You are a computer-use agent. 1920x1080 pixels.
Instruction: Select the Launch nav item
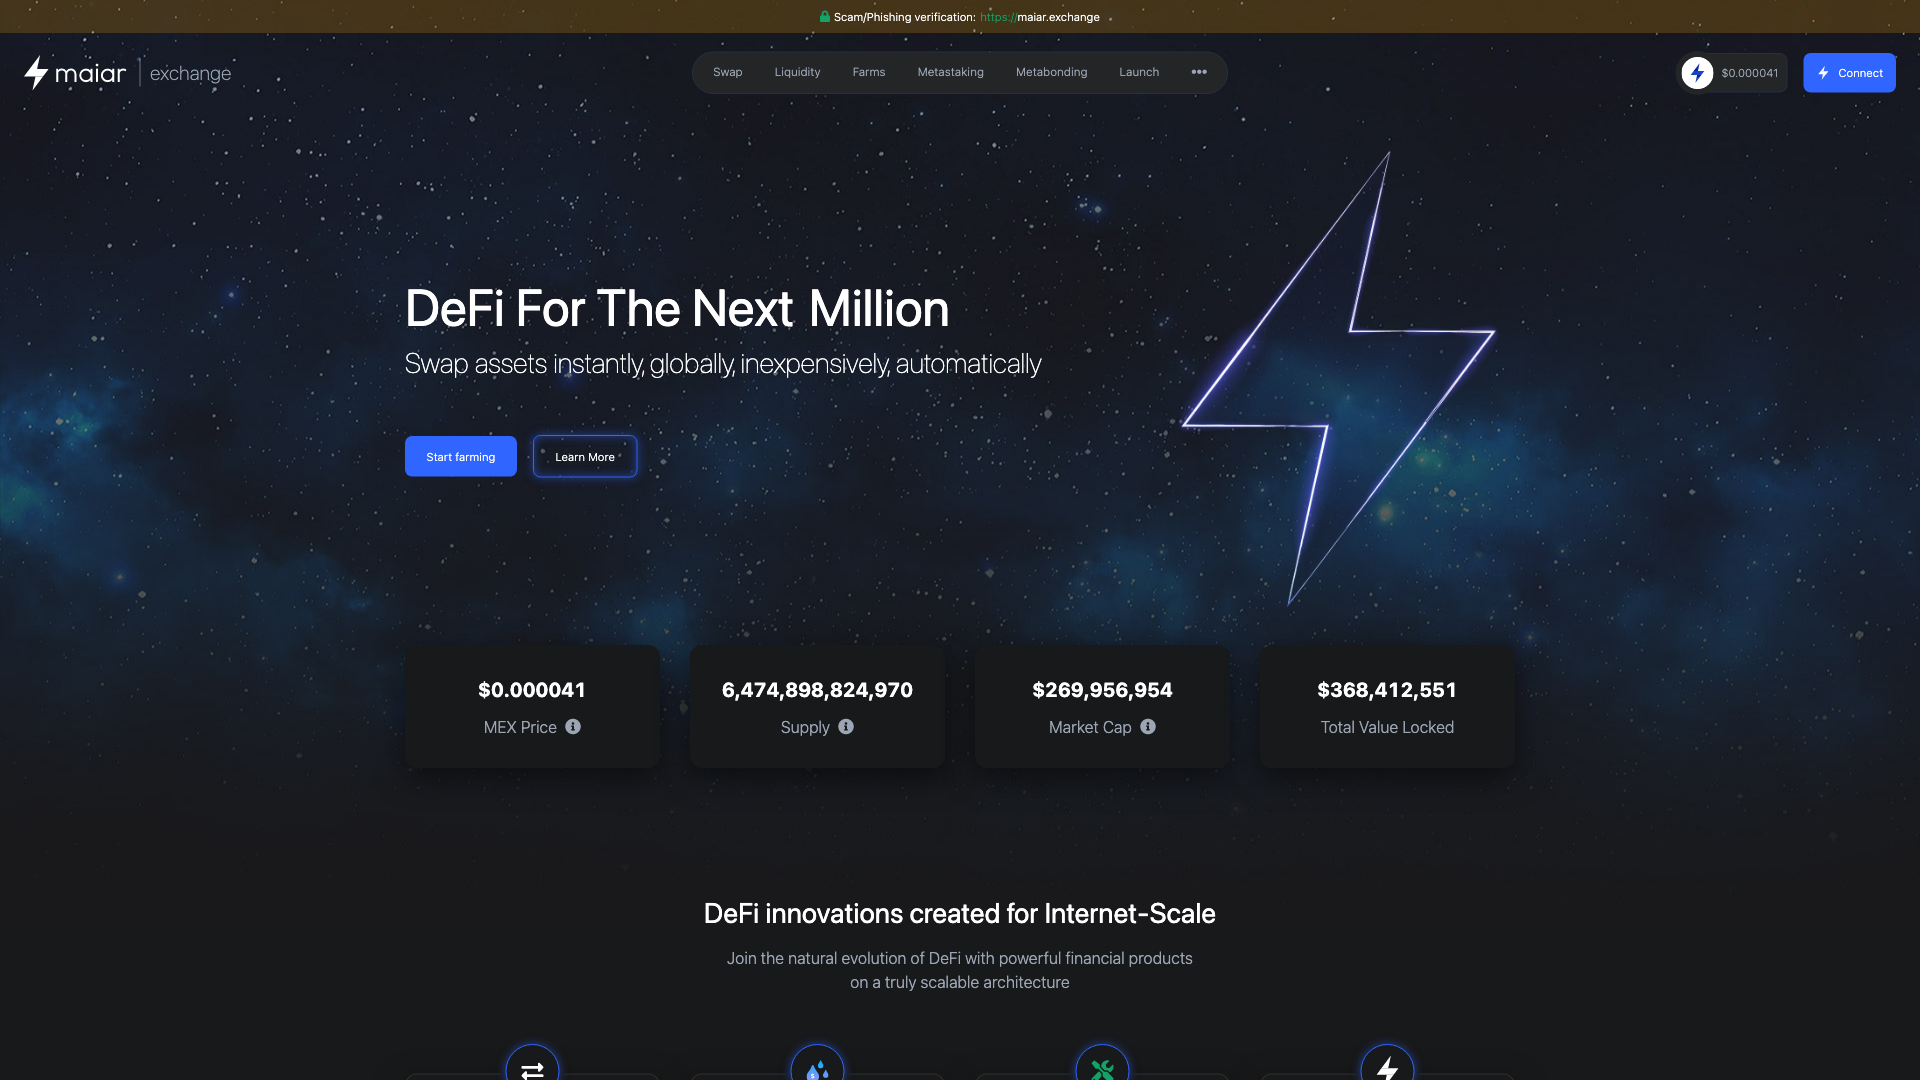point(1139,72)
